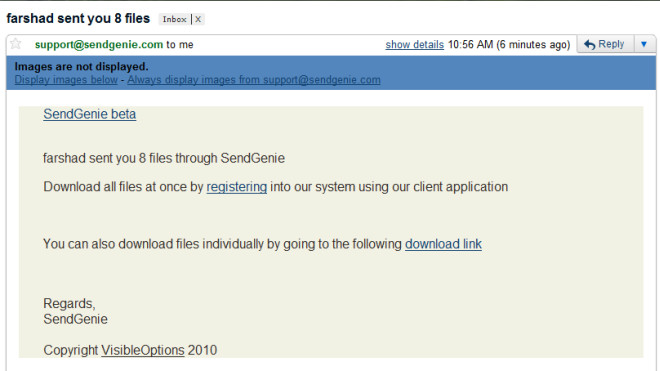Open the SendGenie beta link
660x371 pixels.
click(x=90, y=114)
